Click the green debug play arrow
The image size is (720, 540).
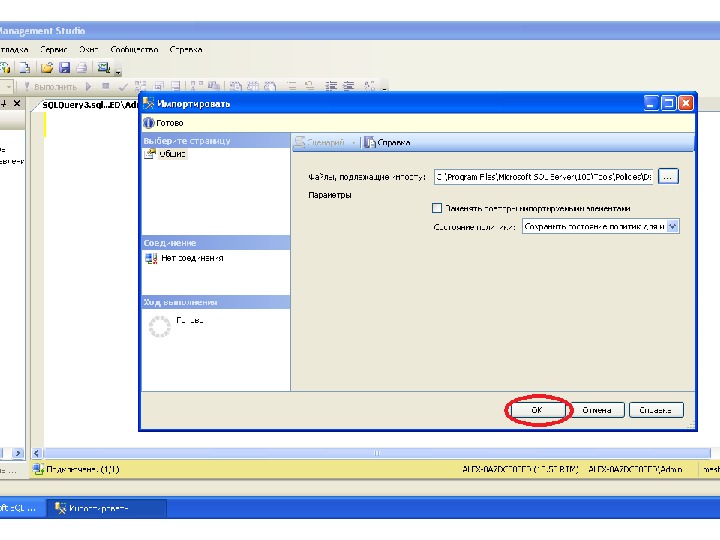click(89, 86)
